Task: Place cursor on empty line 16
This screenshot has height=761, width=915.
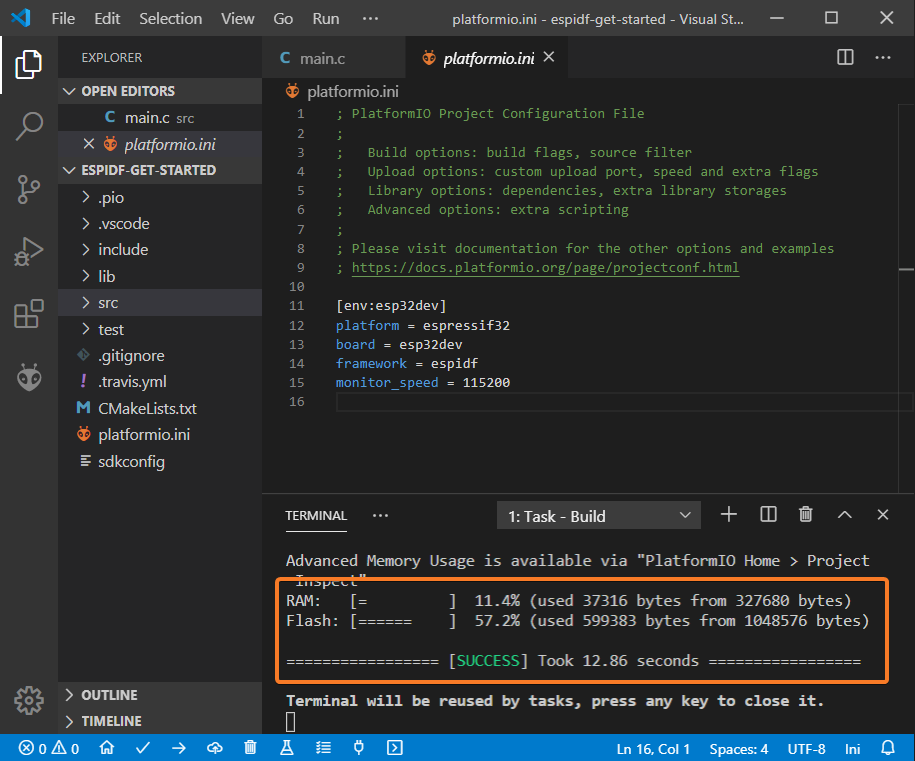Action: pos(624,402)
